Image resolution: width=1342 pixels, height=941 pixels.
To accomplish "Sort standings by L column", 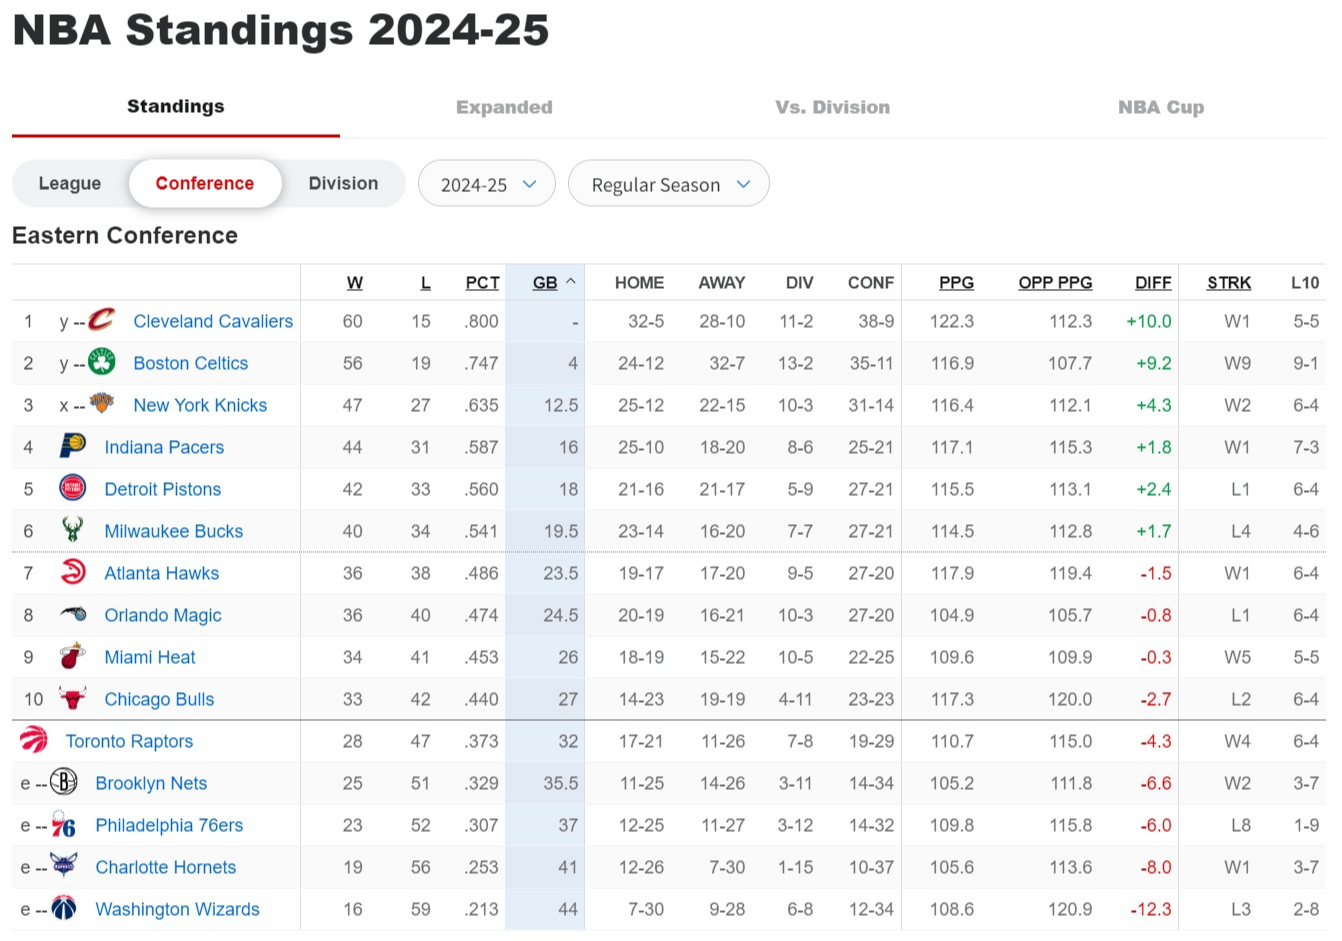I will (425, 283).
